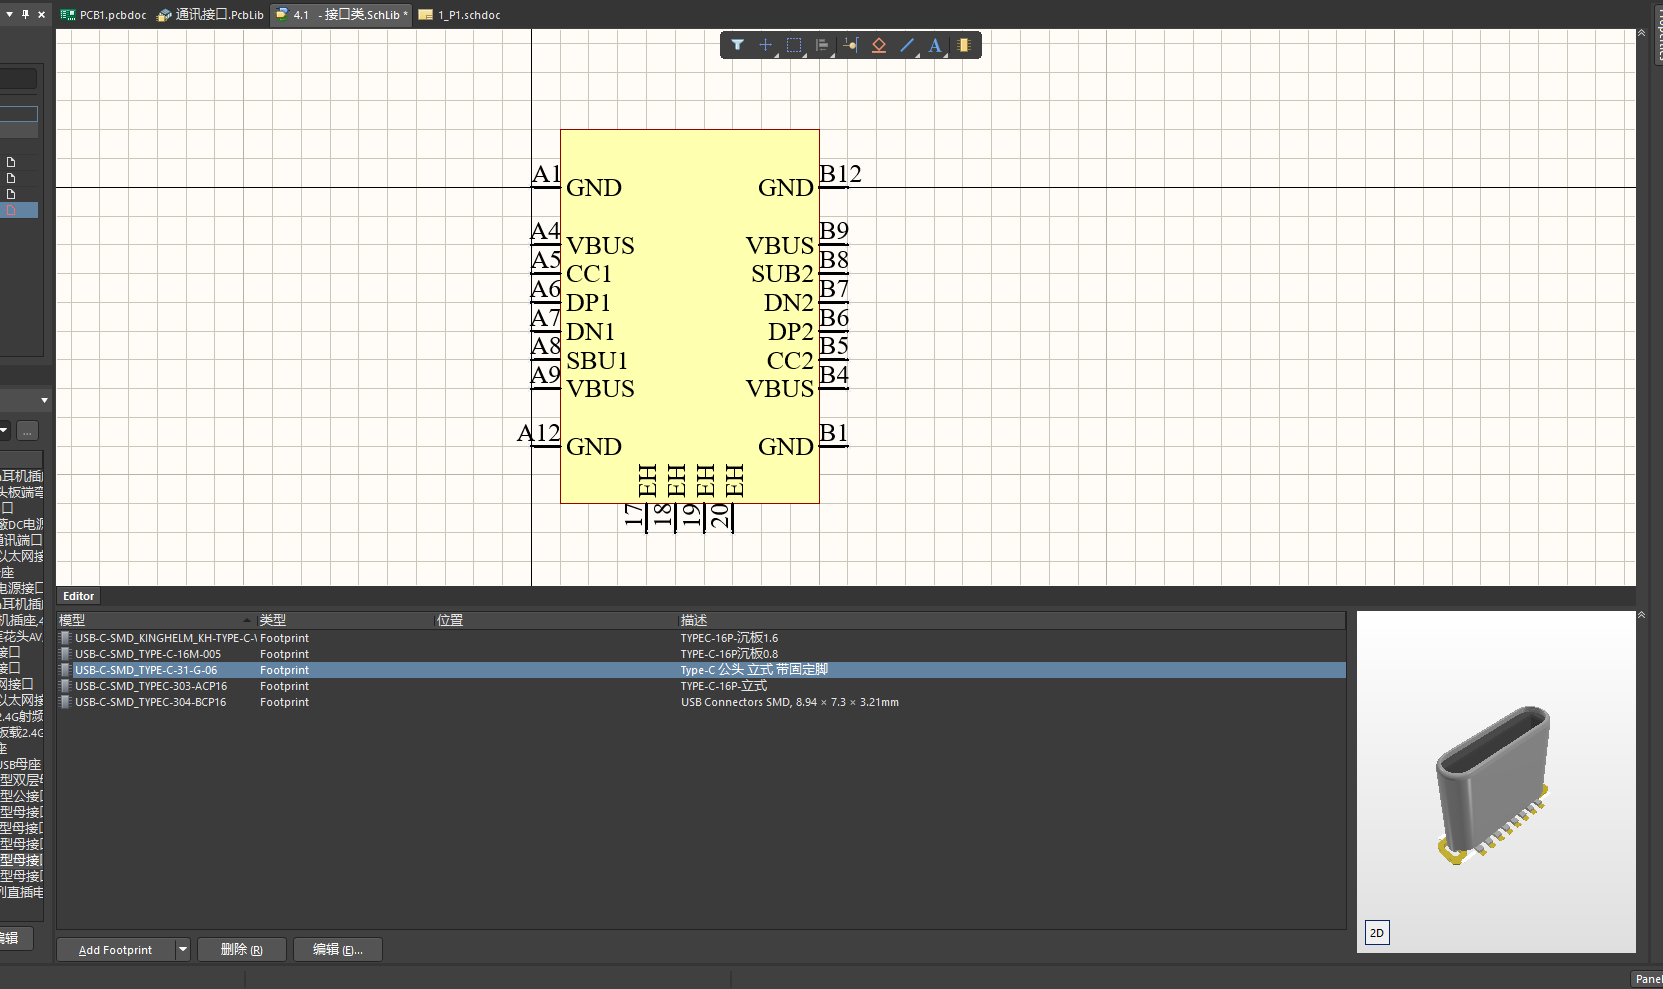Image resolution: width=1663 pixels, height=989 pixels.
Task: Pin the left panel with pushpin icon
Action: 25,14
